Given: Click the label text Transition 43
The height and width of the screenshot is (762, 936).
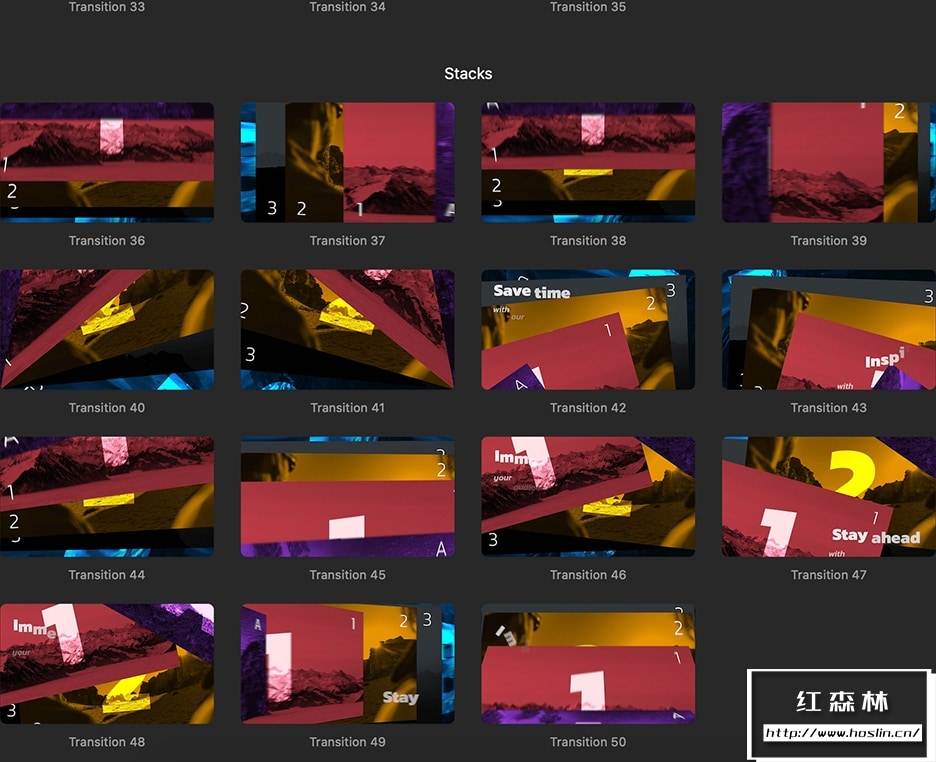Looking at the screenshot, I should click(829, 408).
